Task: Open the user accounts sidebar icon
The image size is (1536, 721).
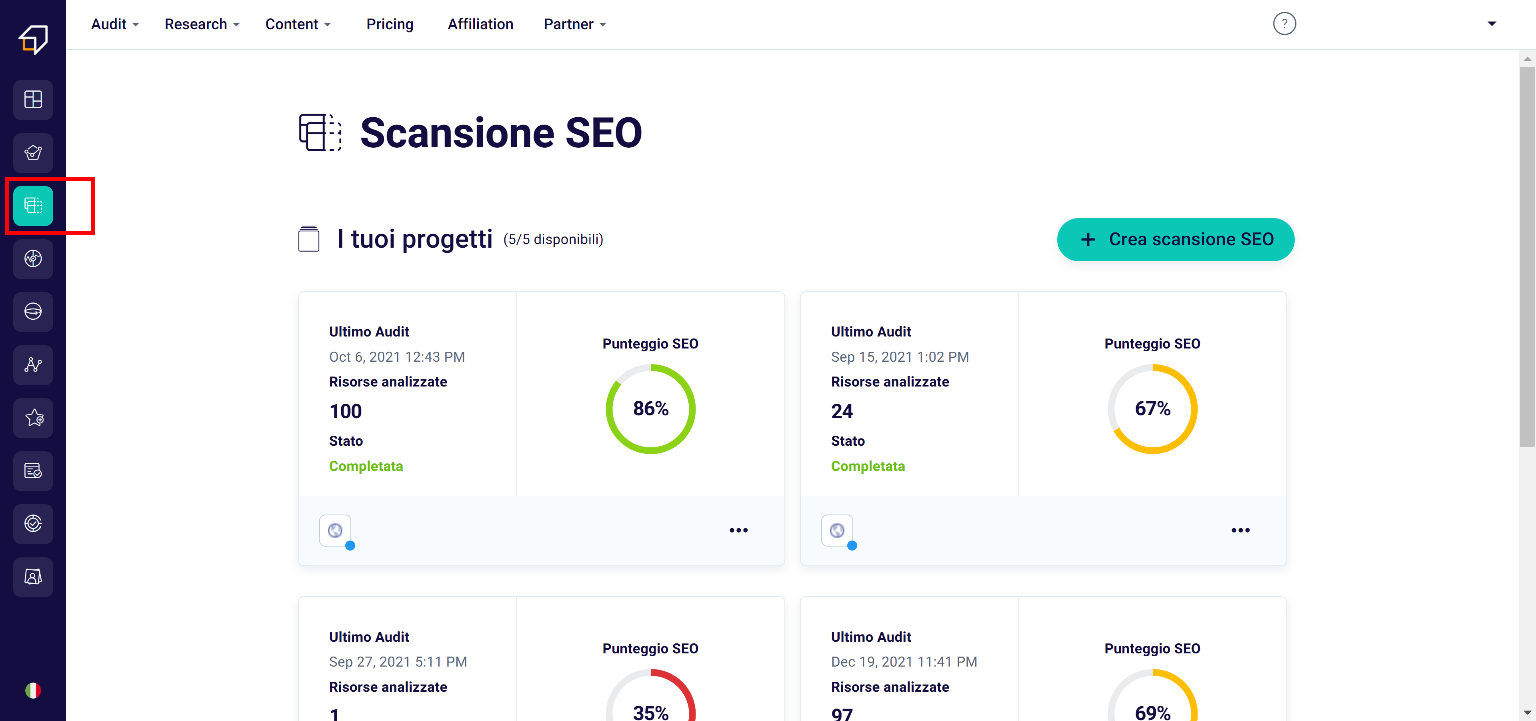Action: coord(33,577)
